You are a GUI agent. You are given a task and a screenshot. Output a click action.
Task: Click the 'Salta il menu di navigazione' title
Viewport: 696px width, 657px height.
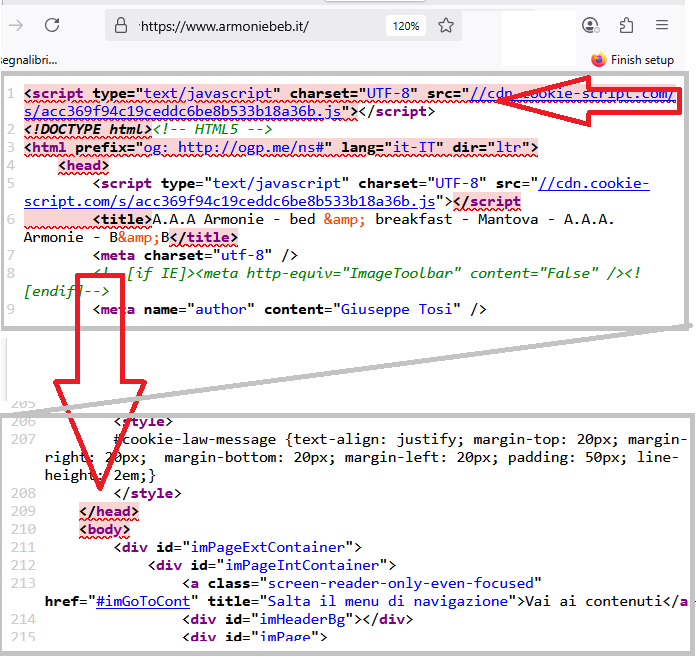(388, 602)
